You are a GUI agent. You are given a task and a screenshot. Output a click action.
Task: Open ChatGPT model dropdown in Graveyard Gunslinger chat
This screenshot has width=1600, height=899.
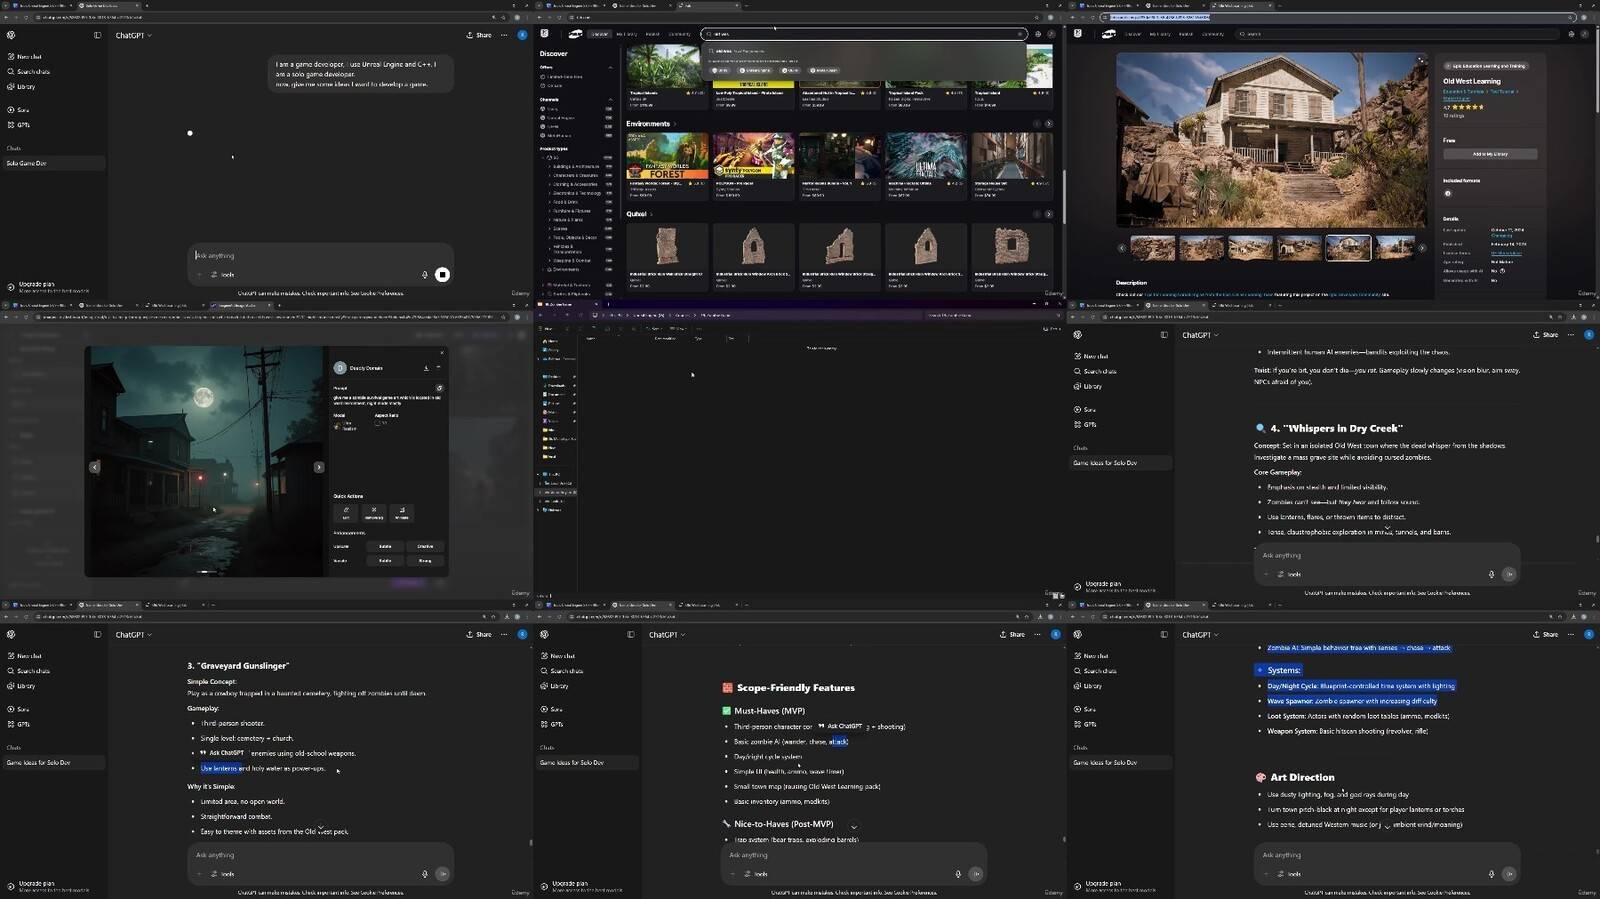click(x=133, y=635)
